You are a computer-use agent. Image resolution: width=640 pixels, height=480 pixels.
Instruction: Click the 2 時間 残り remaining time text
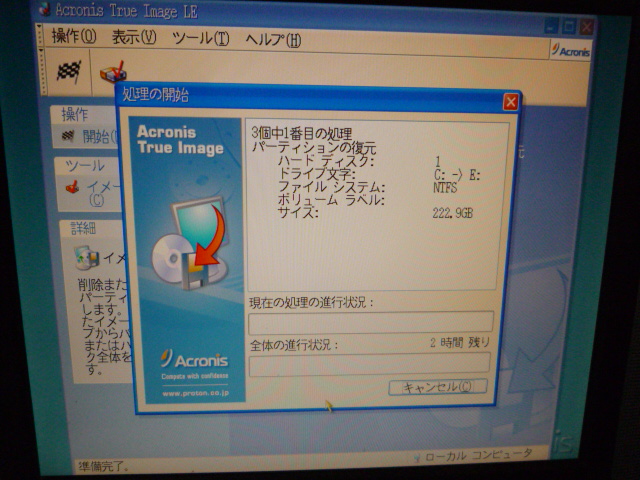[460, 342]
